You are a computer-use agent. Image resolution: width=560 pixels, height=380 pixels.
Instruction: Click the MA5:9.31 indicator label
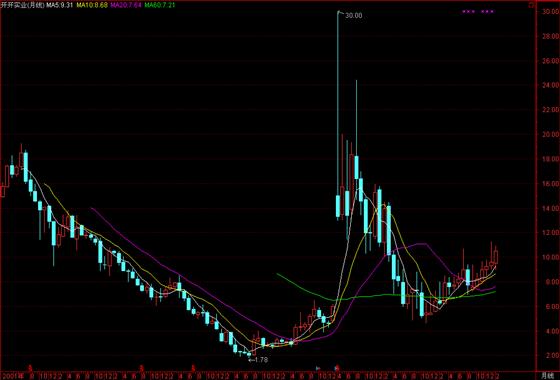(60, 5)
